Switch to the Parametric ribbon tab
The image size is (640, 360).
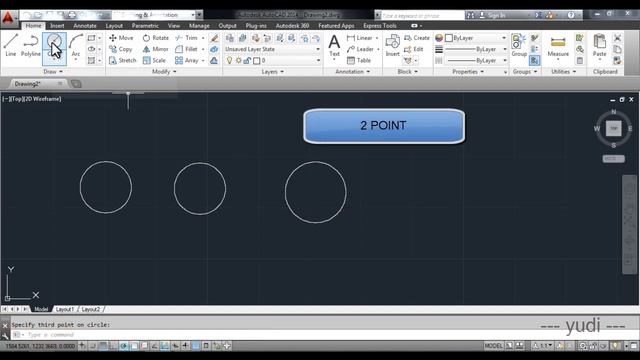click(145, 26)
